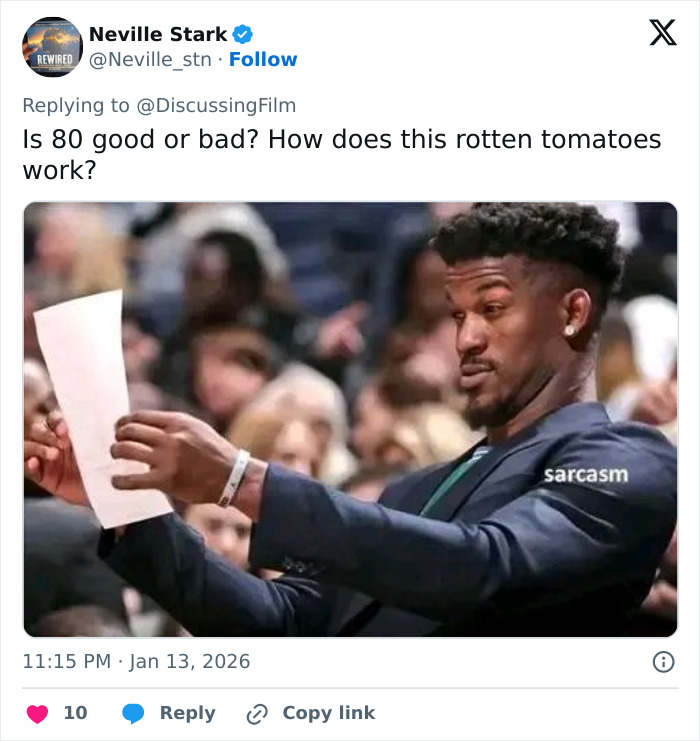Open the attached meme image
The height and width of the screenshot is (741, 700).
point(350,420)
